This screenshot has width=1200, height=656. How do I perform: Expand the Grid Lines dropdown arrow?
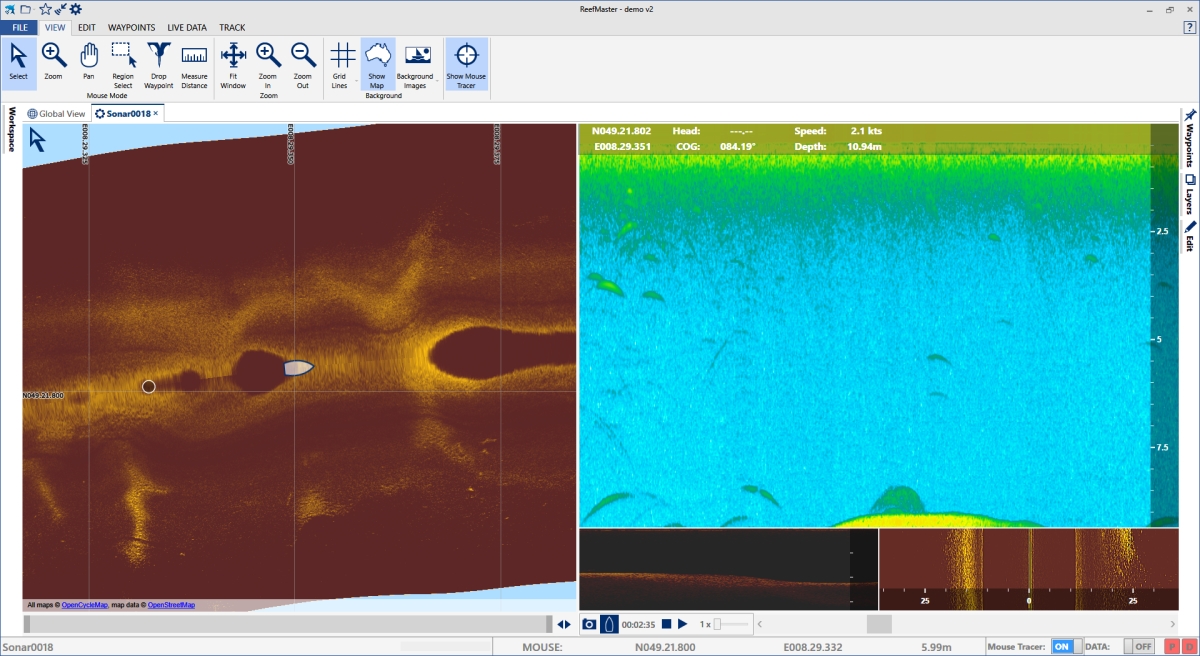pyautogui.click(x=356, y=80)
